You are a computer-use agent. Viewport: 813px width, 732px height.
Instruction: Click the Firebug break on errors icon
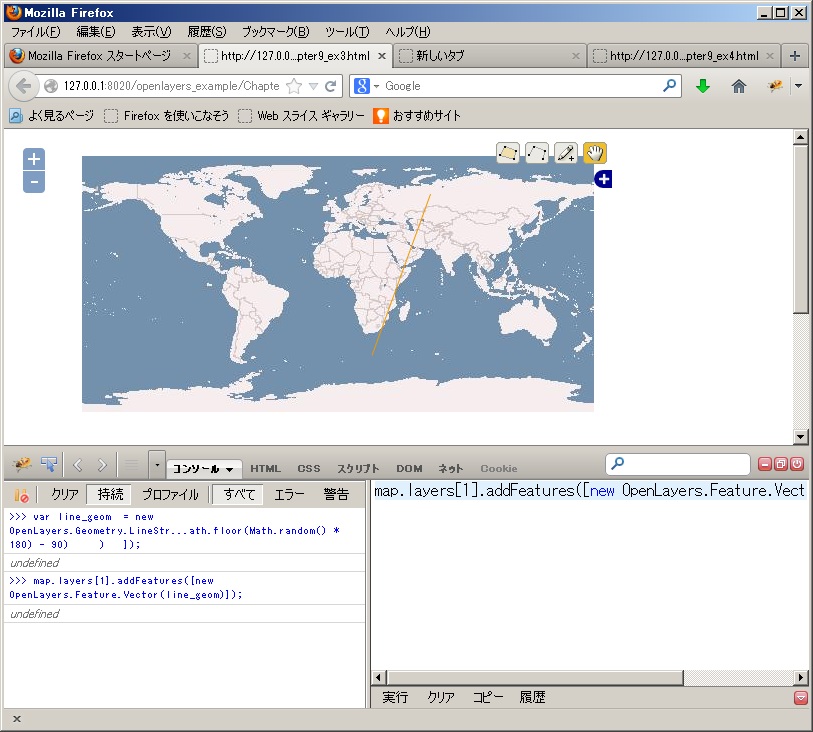coord(21,494)
